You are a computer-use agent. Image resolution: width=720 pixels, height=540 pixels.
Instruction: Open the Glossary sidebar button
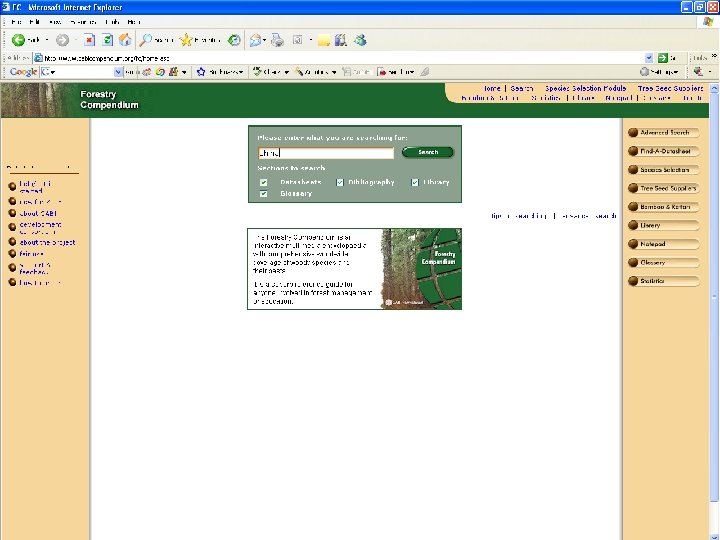tap(664, 263)
